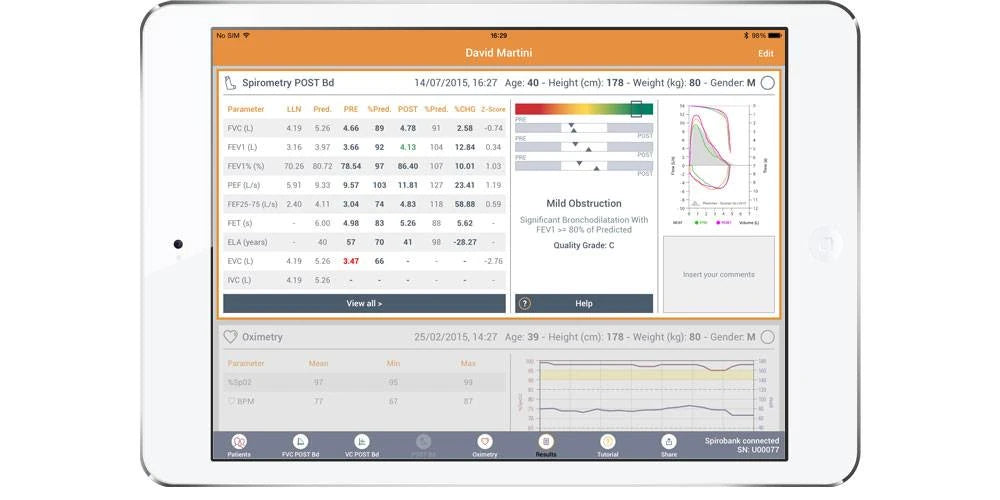Click the Bluetooth icon in status bar
Viewport: 1000px width, 500px height.
(x=747, y=36)
